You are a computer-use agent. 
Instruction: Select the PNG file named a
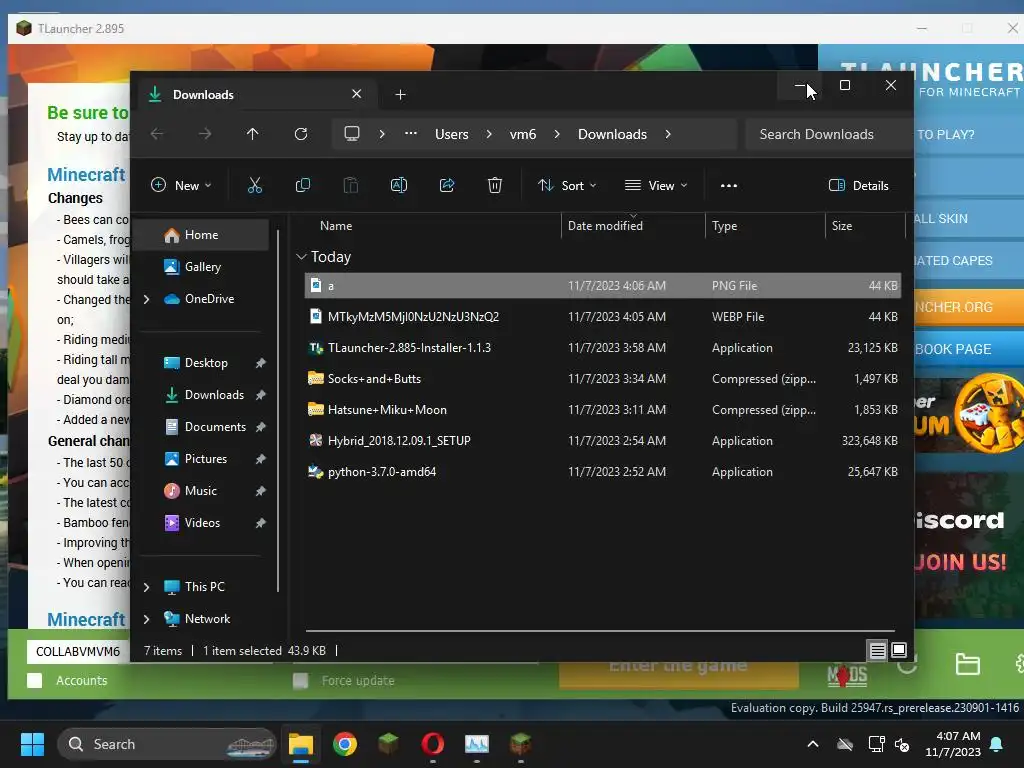click(603, 286)
